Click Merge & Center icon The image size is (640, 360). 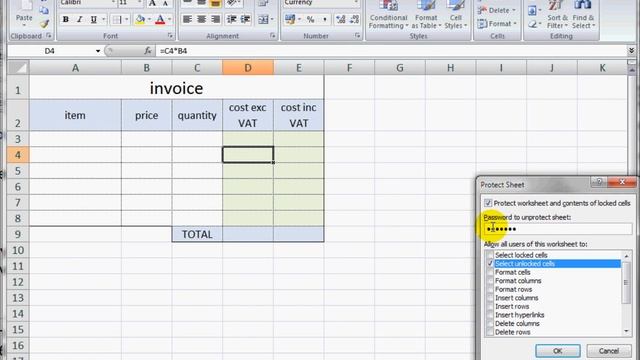[263, 19]
